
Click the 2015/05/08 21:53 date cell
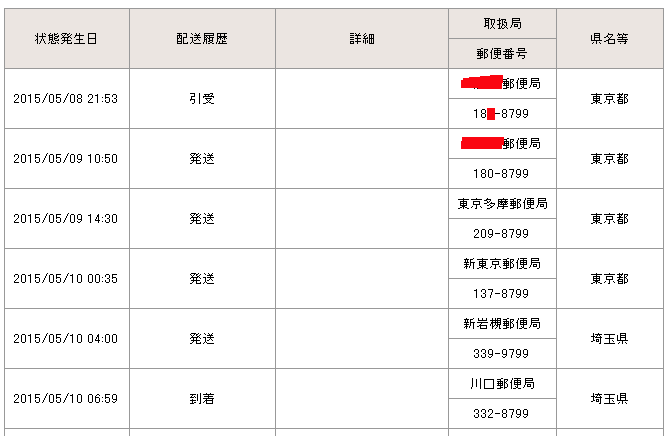(x=67, y=99)
